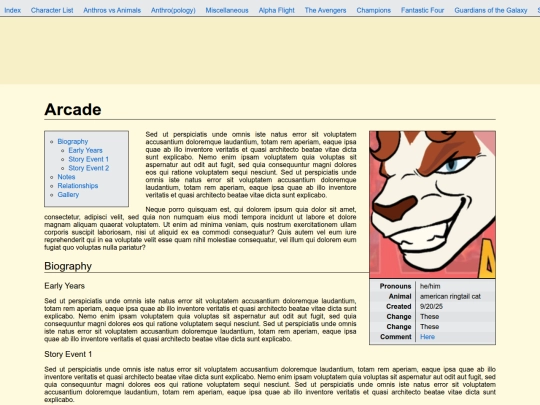
Task: Open The Avengers nav link
Action: coord(325,10)
